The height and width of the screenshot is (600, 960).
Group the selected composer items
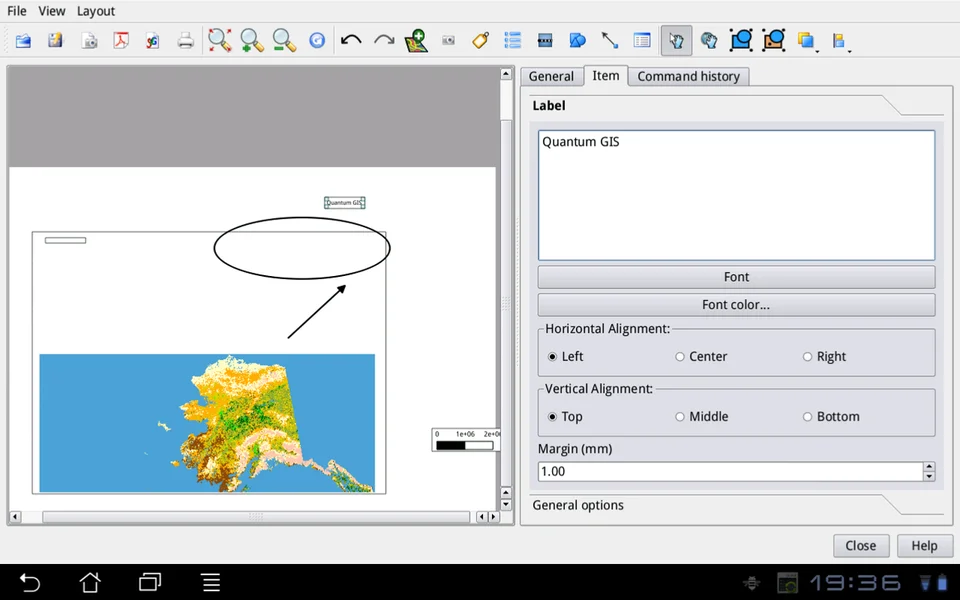pyautogui.click(x=741, y=40)
